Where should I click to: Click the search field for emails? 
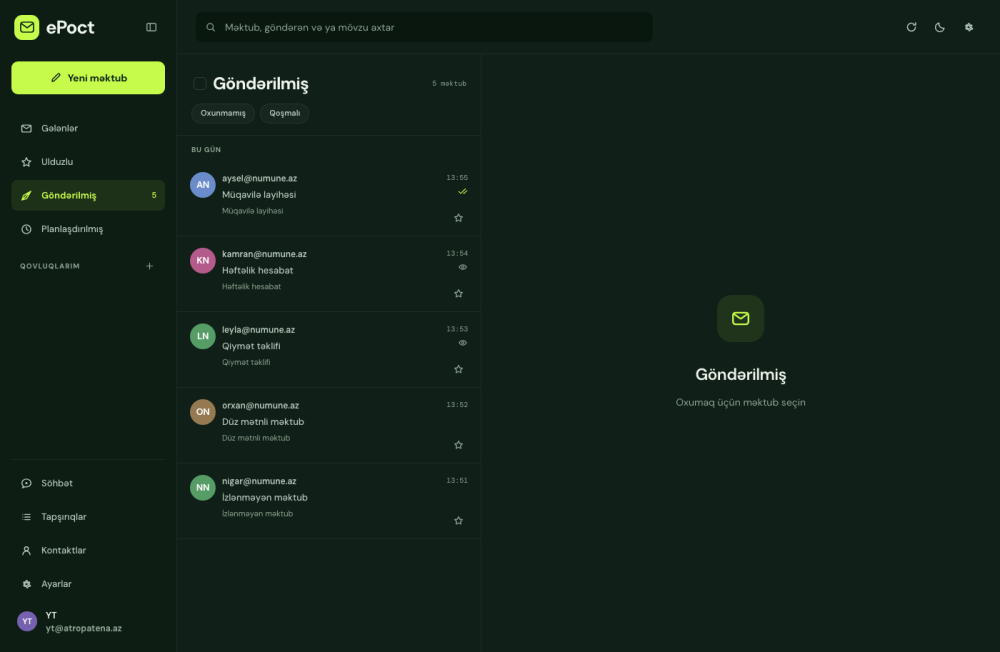point(424,27)
